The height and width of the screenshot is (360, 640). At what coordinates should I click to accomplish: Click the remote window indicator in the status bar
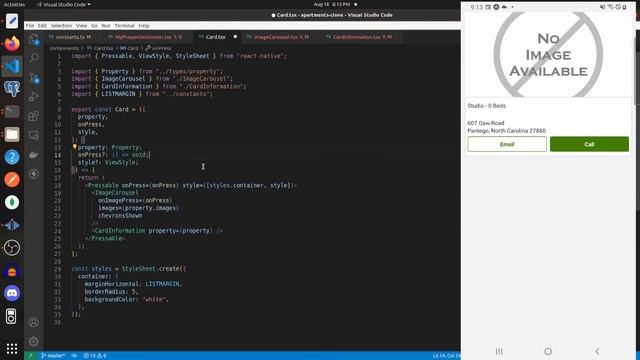[x=30, y=356]
